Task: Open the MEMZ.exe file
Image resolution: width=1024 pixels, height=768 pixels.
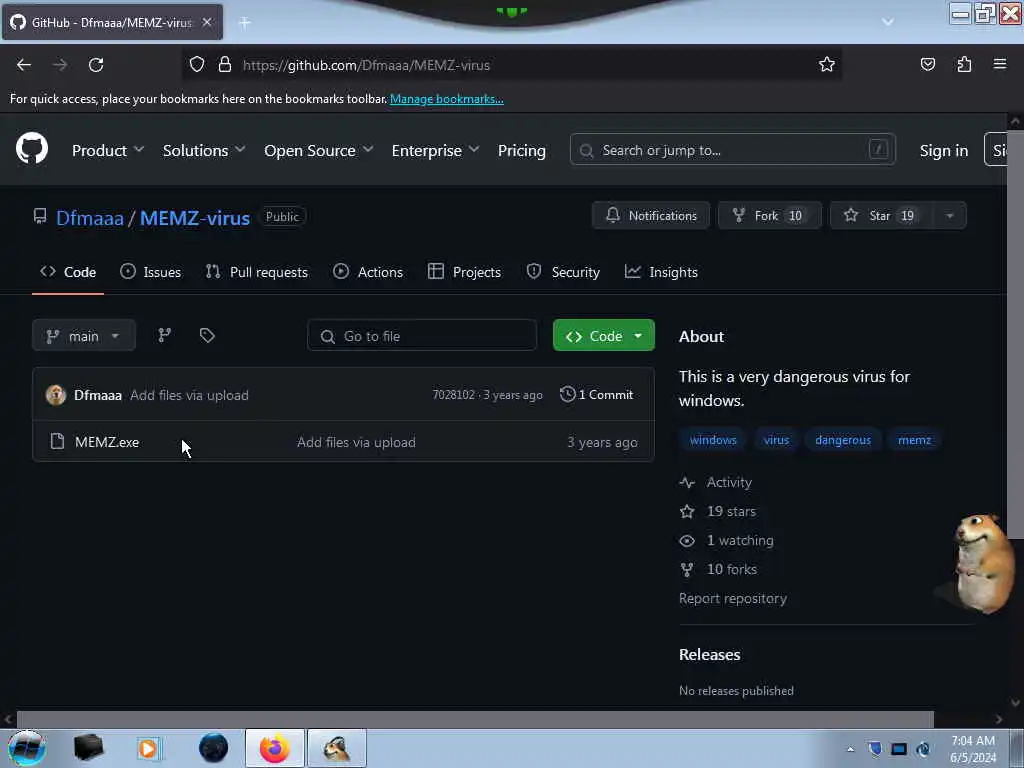Action: point(107,442)
